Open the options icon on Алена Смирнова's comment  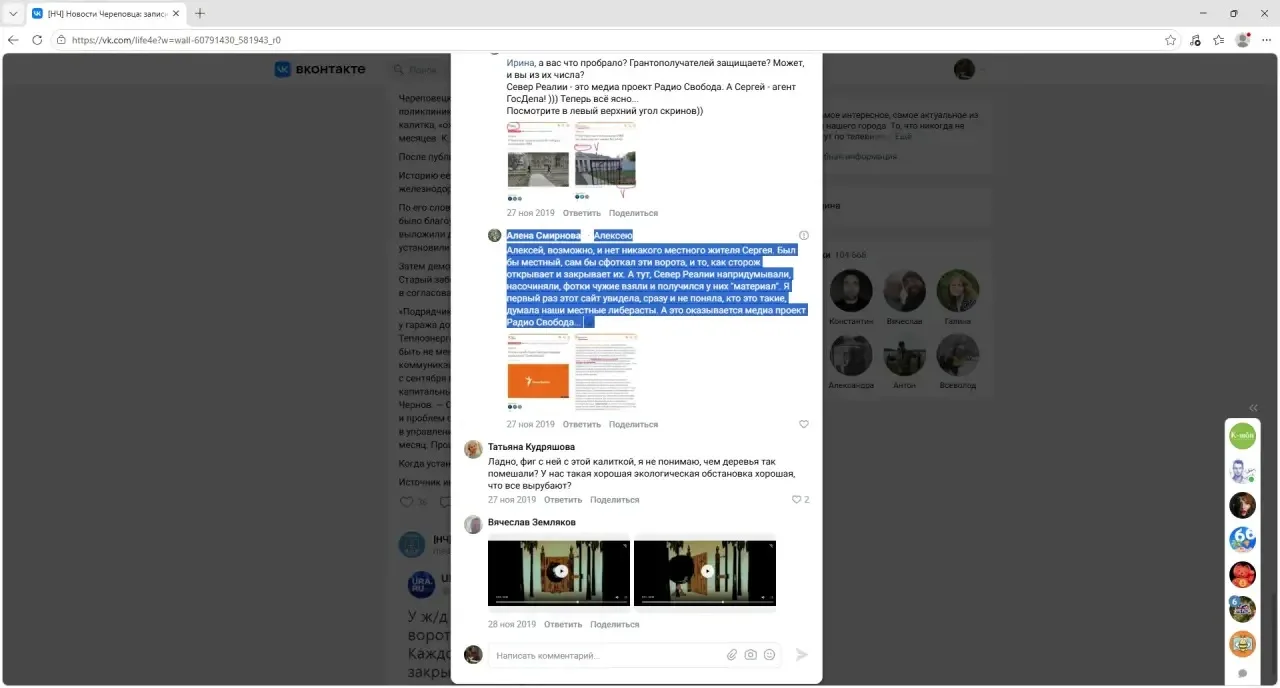804,235
